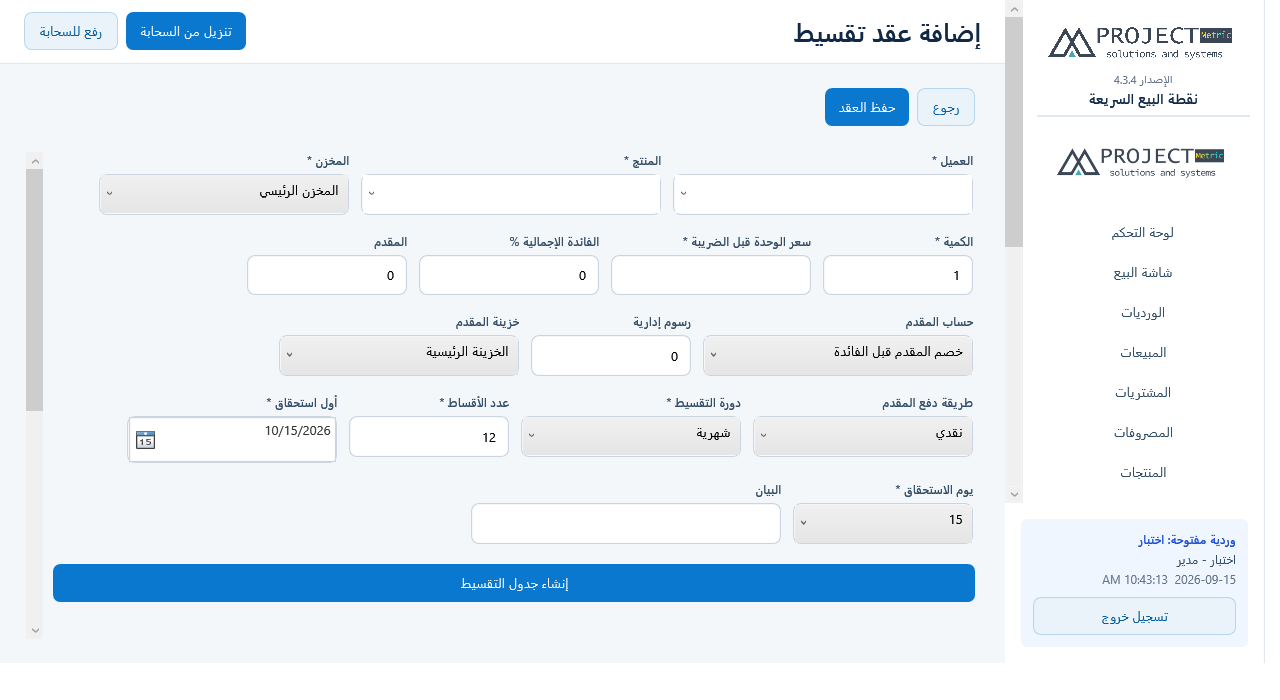The width and height of the screenshot is (1280, 700).
Task: Click the form panel scrollbar thumb
Action: 35,290
